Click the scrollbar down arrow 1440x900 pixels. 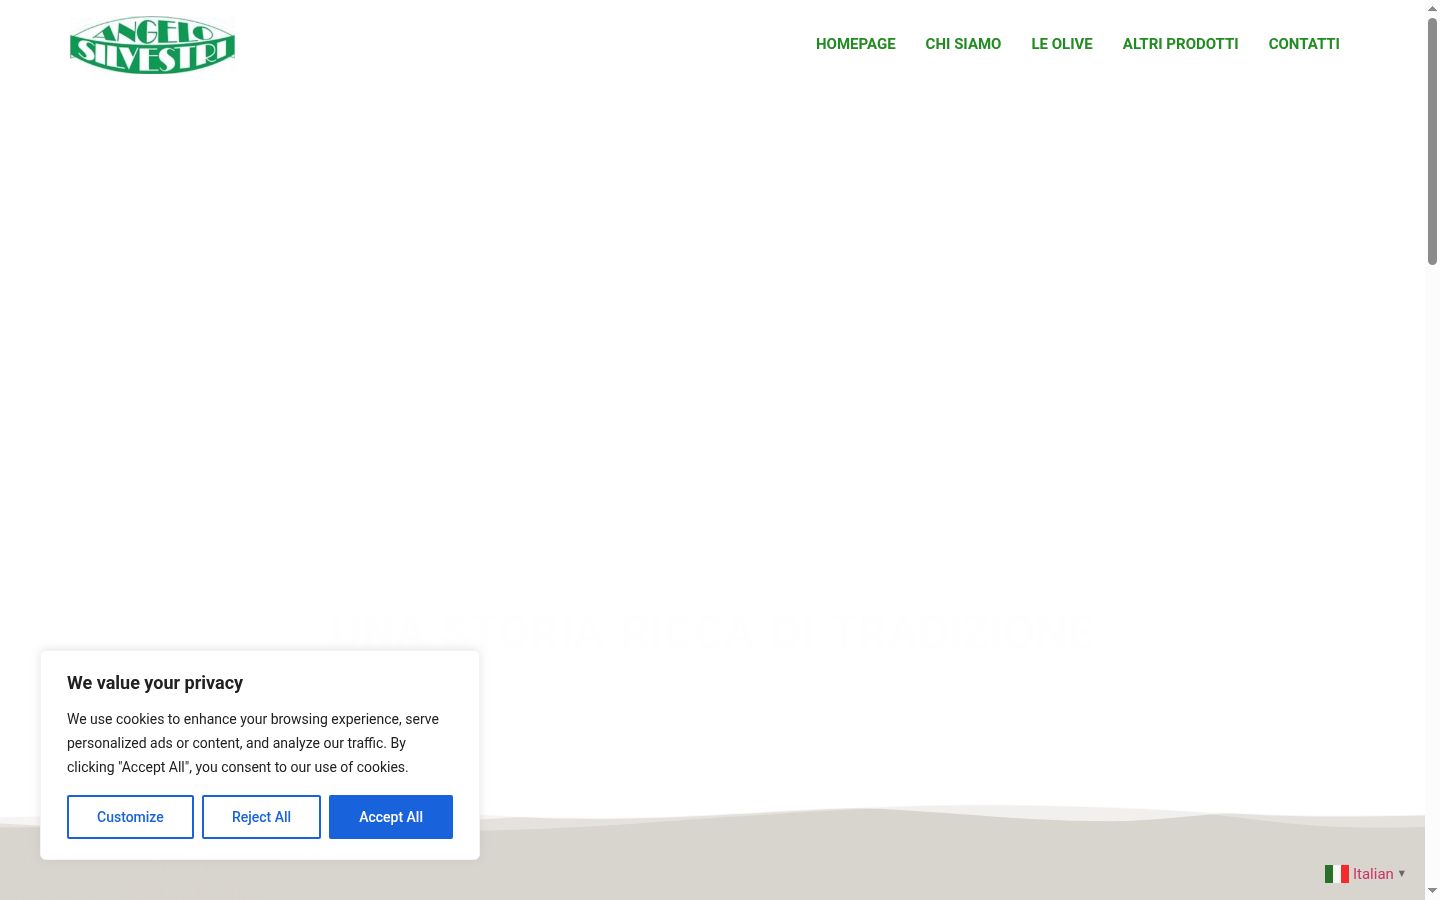[x=1432, y=891]
